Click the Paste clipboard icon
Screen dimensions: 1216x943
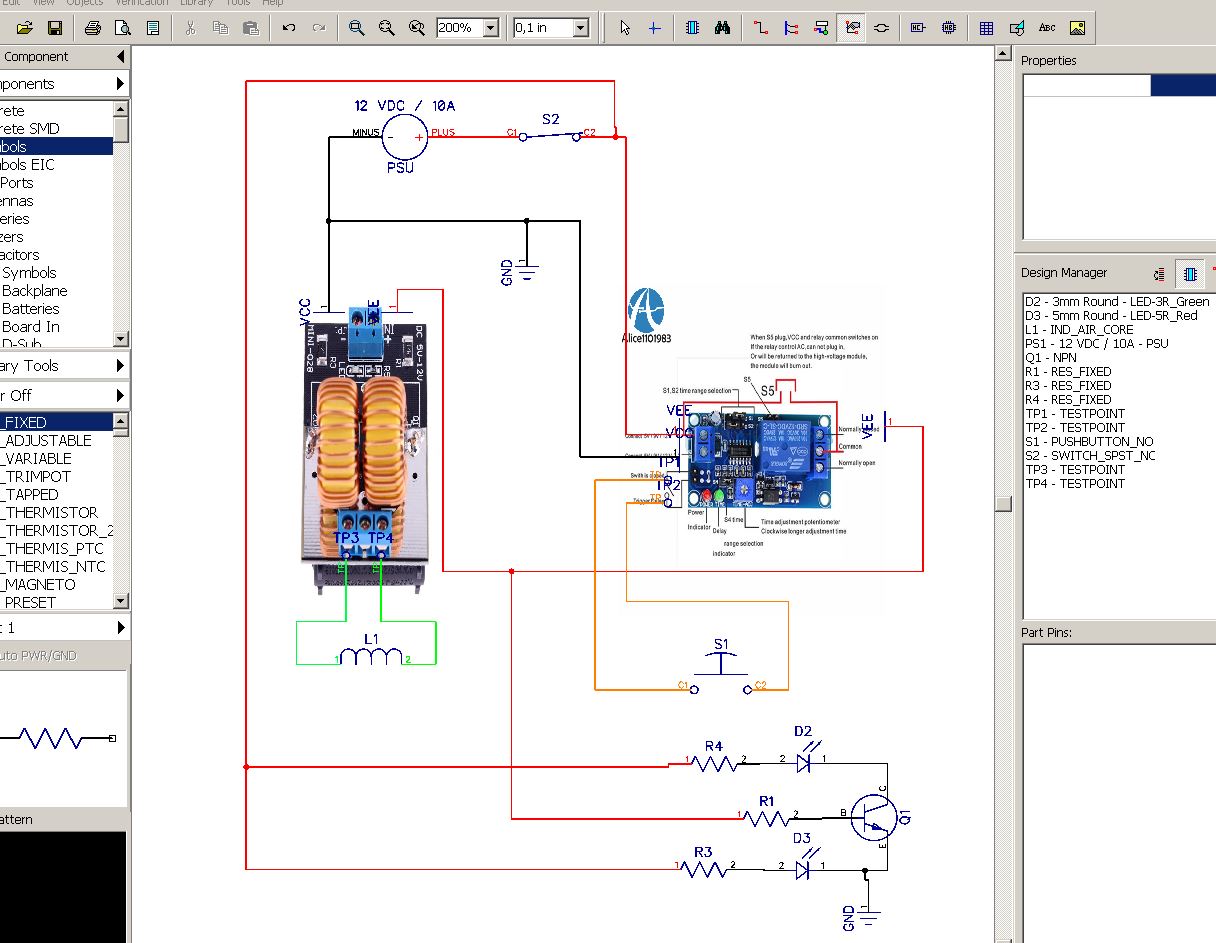pos(250,28)
